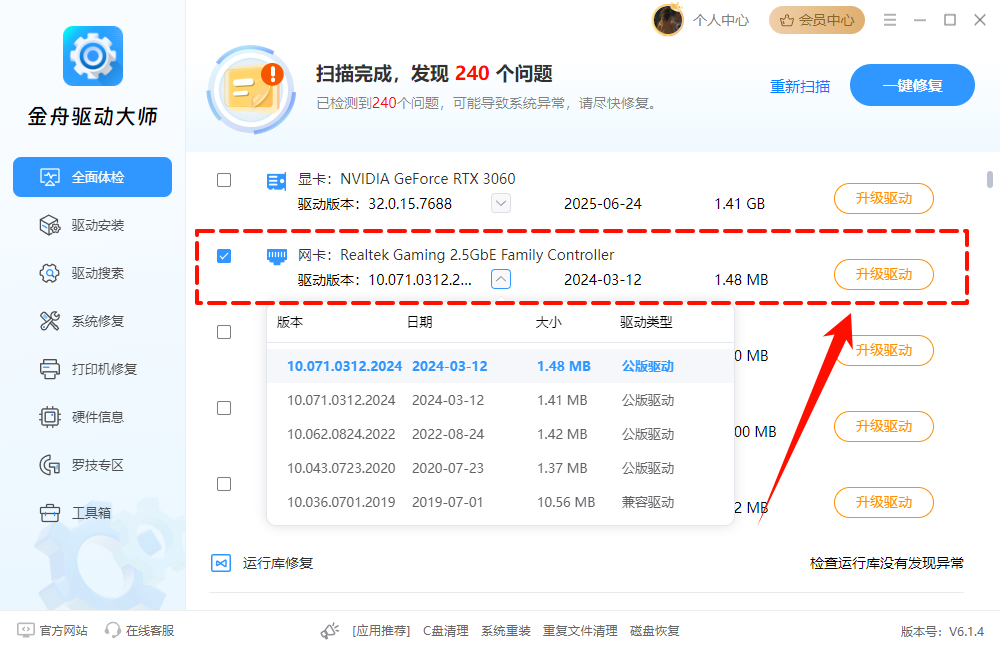This screenshot has height=650, width=1000.
Task: Open 个人中心
Action: click(721, 20)
